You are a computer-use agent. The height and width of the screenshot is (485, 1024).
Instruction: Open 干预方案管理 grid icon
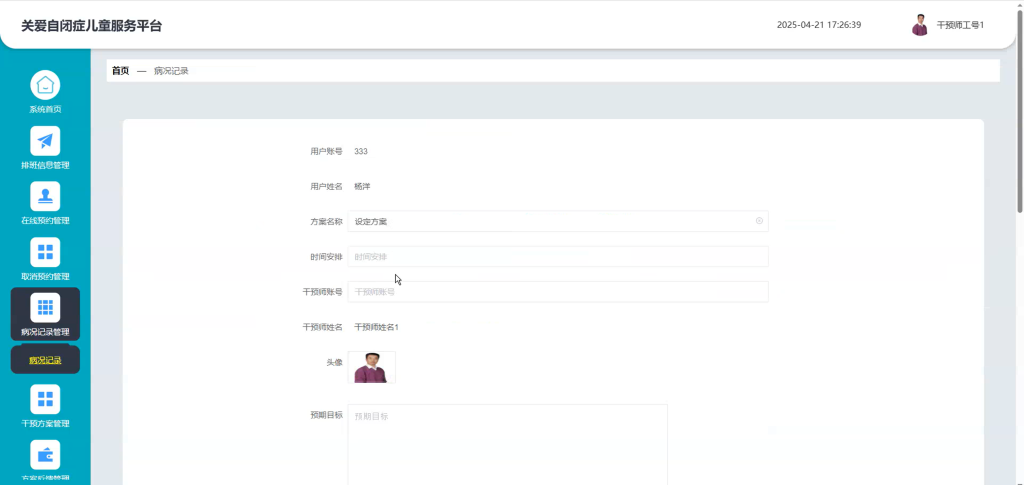(45, 399)
